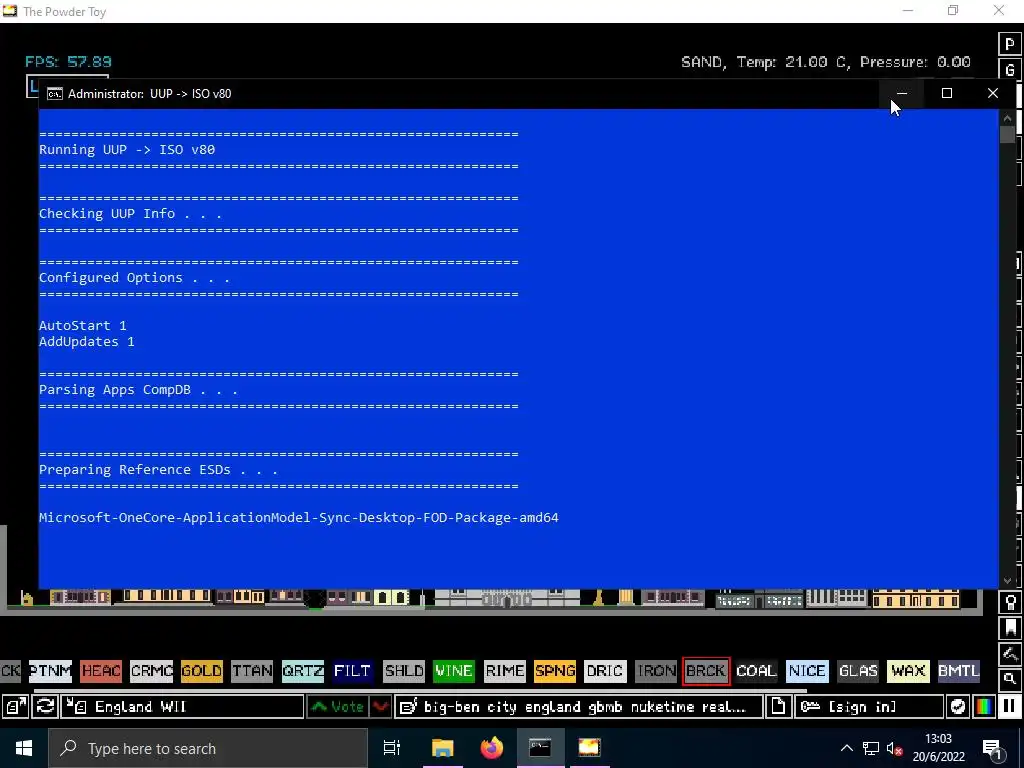Viewport: 1024px width, 768px height.
Task: Select the PTNM element
Action: [x=50, y=671]
